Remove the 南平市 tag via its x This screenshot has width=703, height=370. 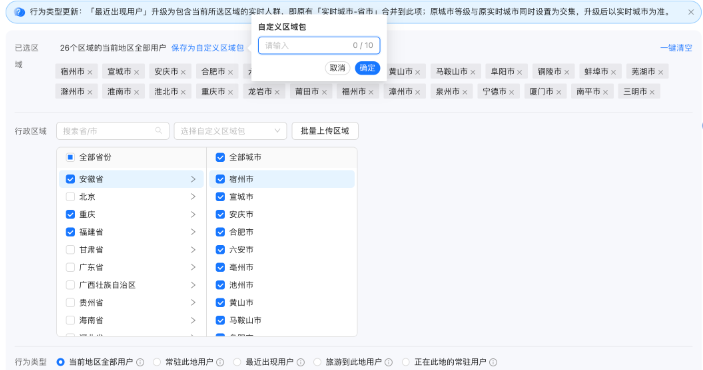pos(605,92)
